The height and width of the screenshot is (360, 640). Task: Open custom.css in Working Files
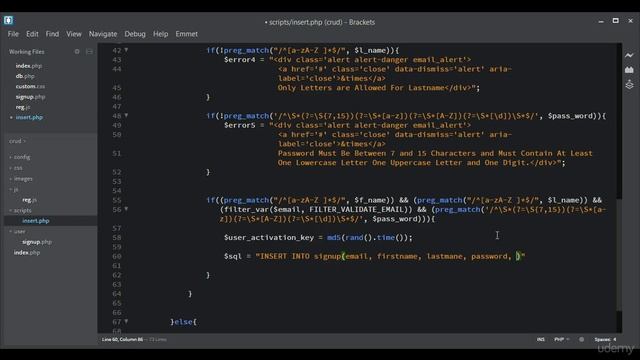coord(30,87)
